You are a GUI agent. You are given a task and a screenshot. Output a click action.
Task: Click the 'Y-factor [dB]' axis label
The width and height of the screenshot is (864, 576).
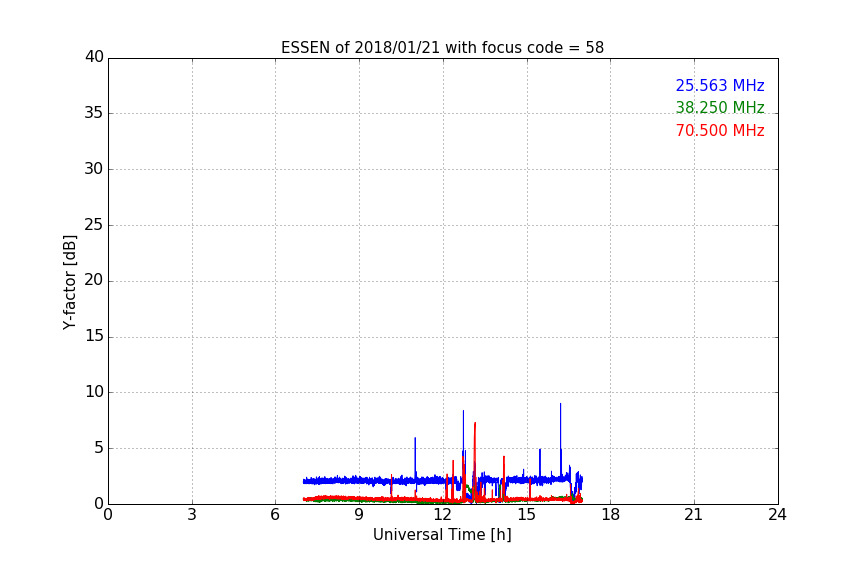coord(69,282)
